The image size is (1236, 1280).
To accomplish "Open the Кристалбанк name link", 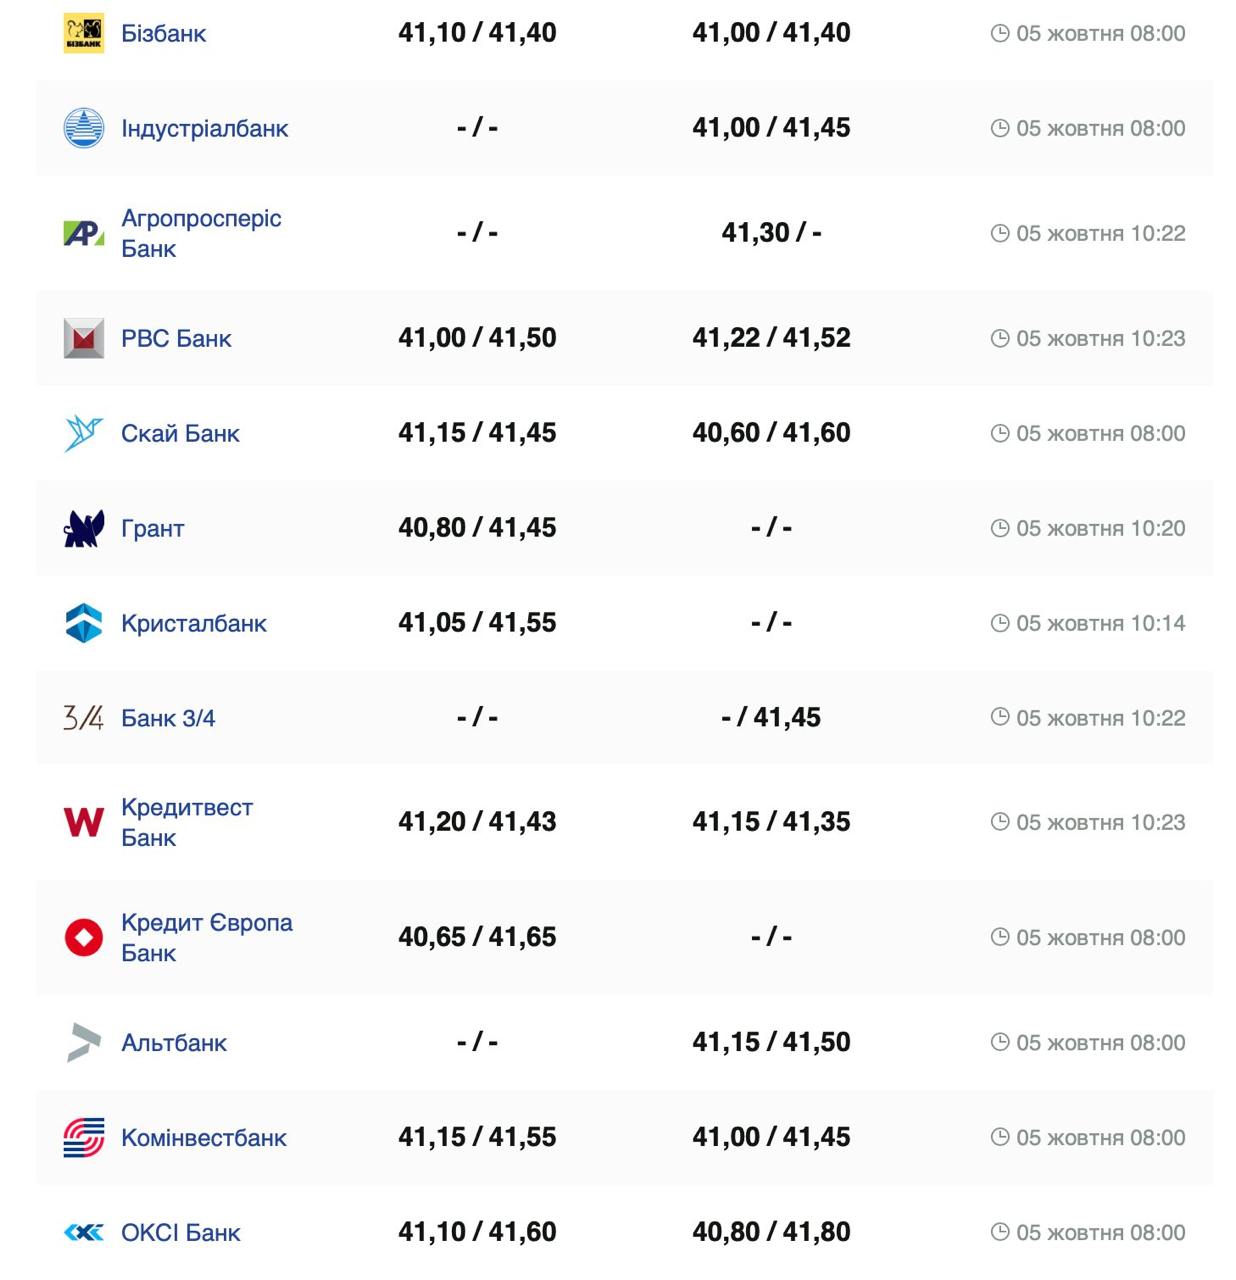I will [x=193, y=623].
